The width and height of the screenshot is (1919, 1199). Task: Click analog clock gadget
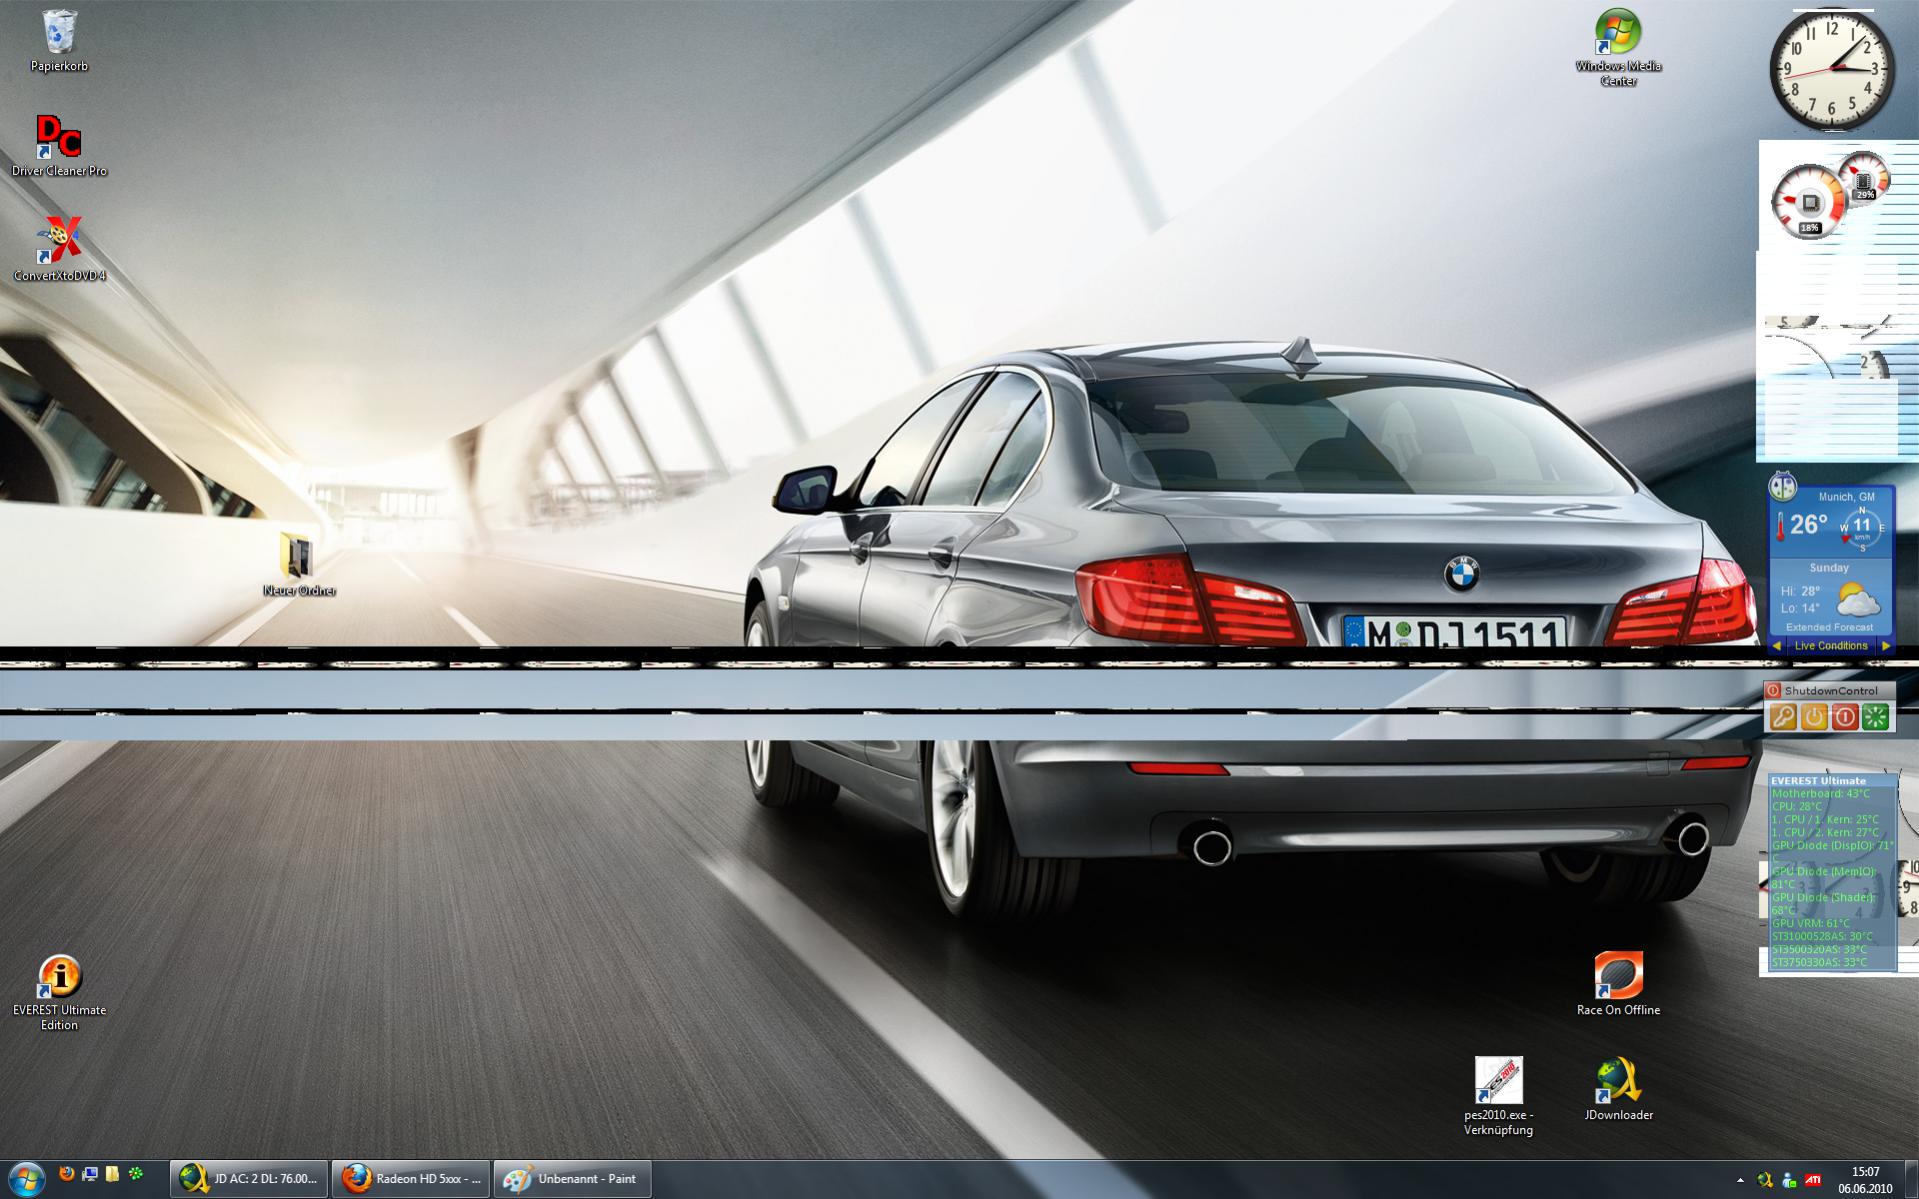[1831, 69]
